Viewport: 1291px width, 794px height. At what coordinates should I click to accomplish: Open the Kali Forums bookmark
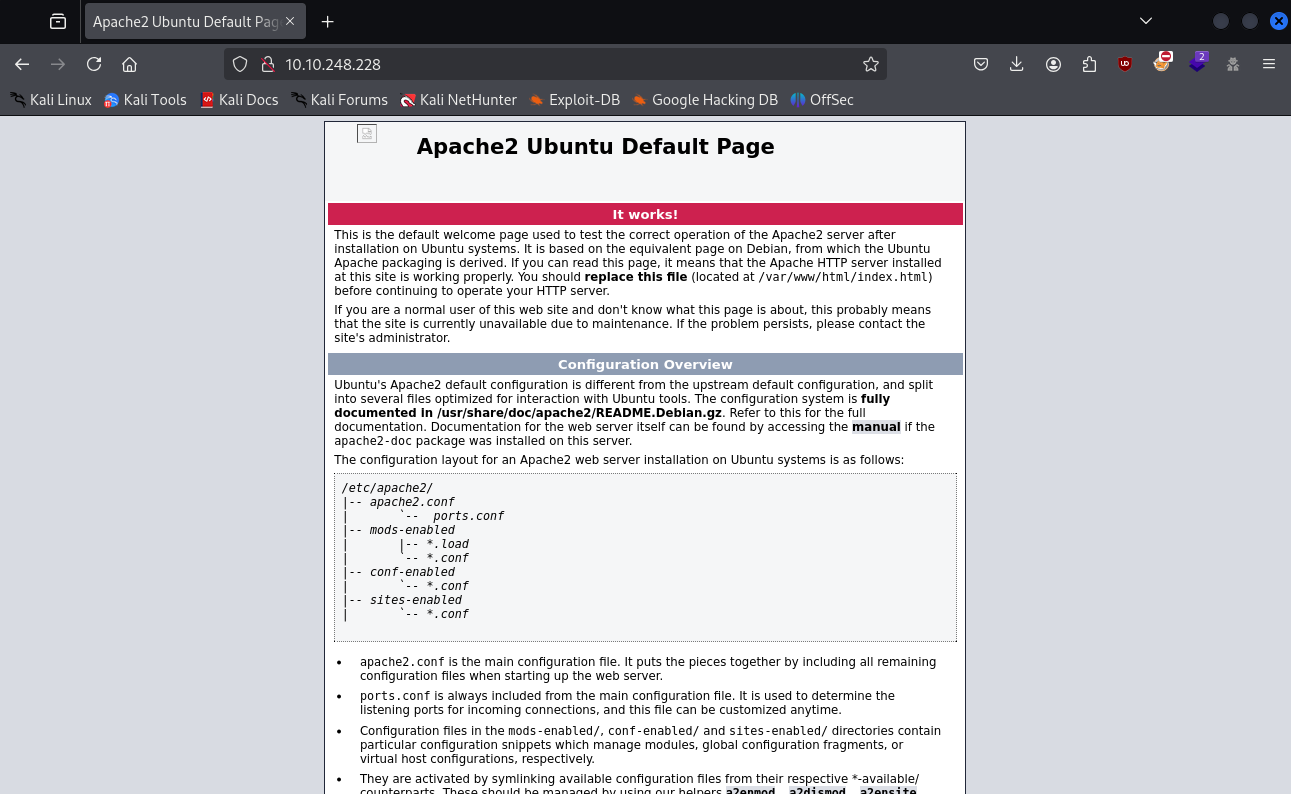(339, 100)
